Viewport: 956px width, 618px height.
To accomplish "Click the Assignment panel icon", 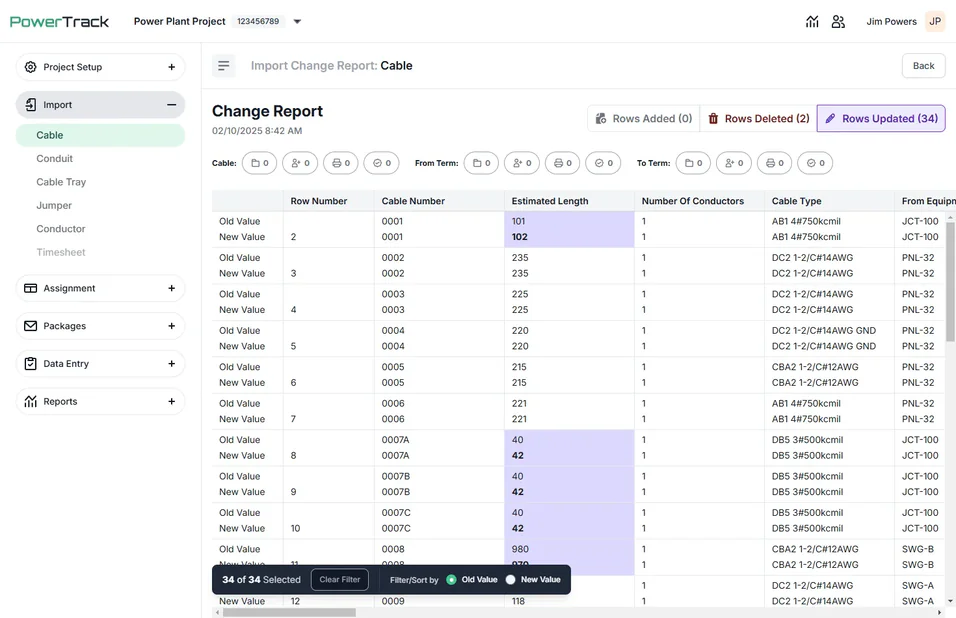I will (x=30, y=288).
